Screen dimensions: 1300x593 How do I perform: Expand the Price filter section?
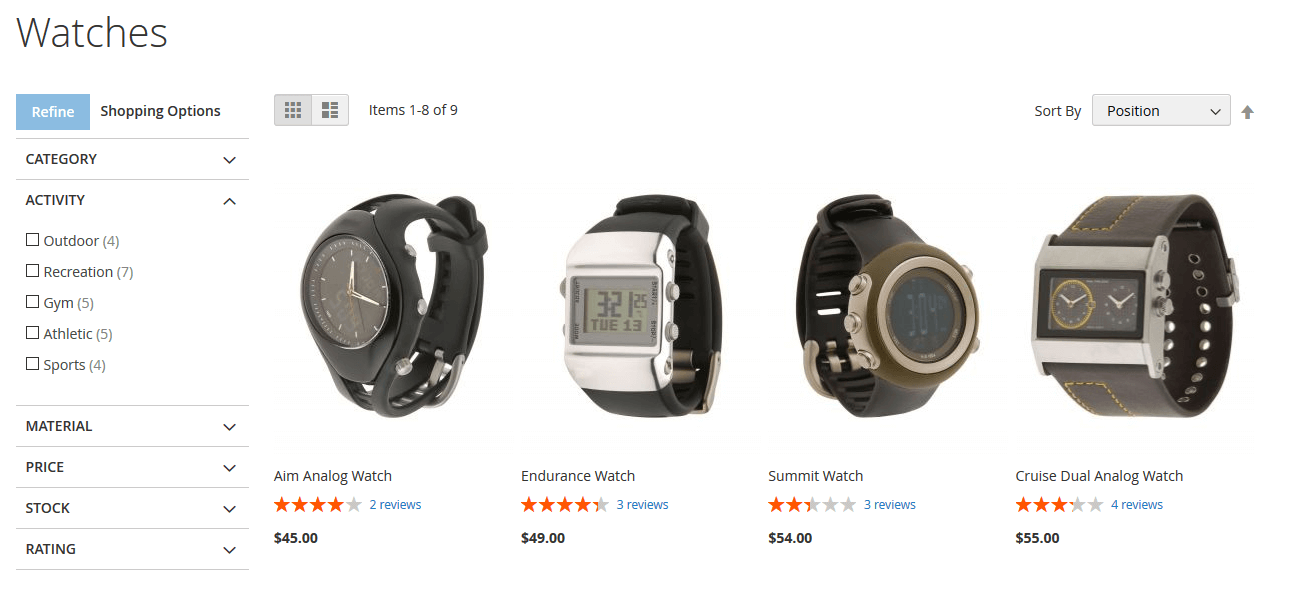[x=132, y=467]
